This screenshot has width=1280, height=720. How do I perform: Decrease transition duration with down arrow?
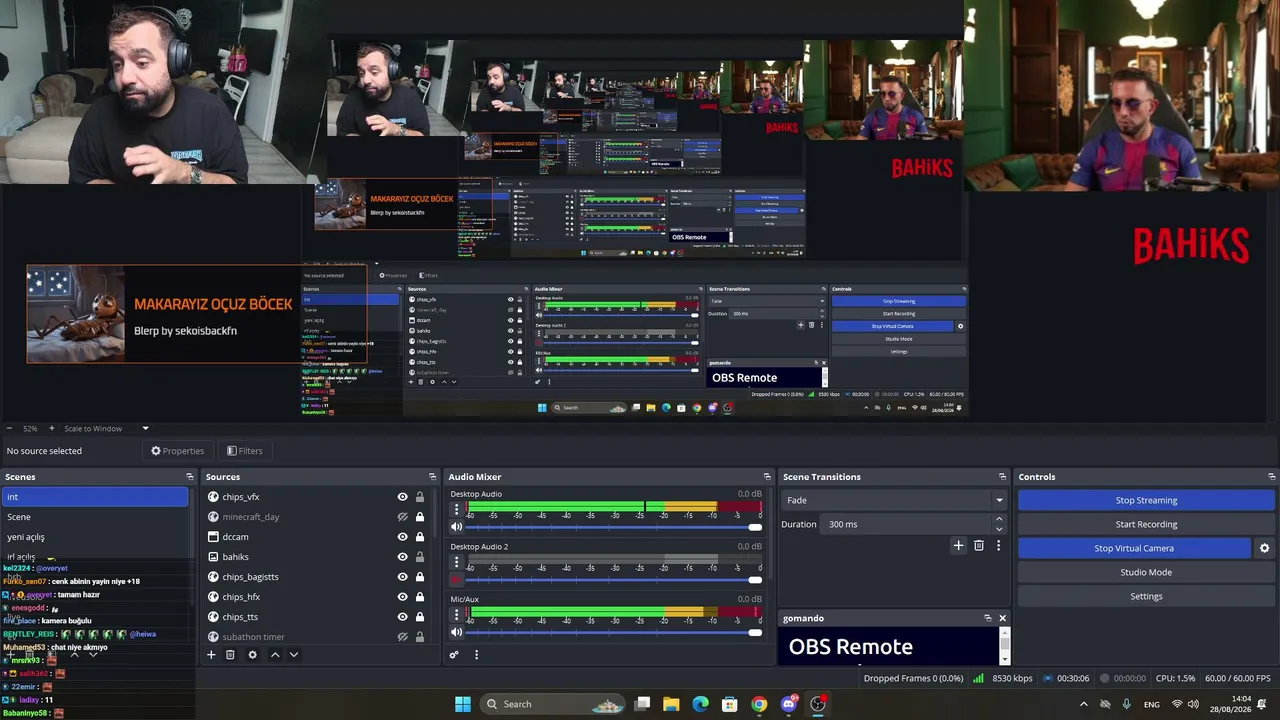[x=998, y=529]
